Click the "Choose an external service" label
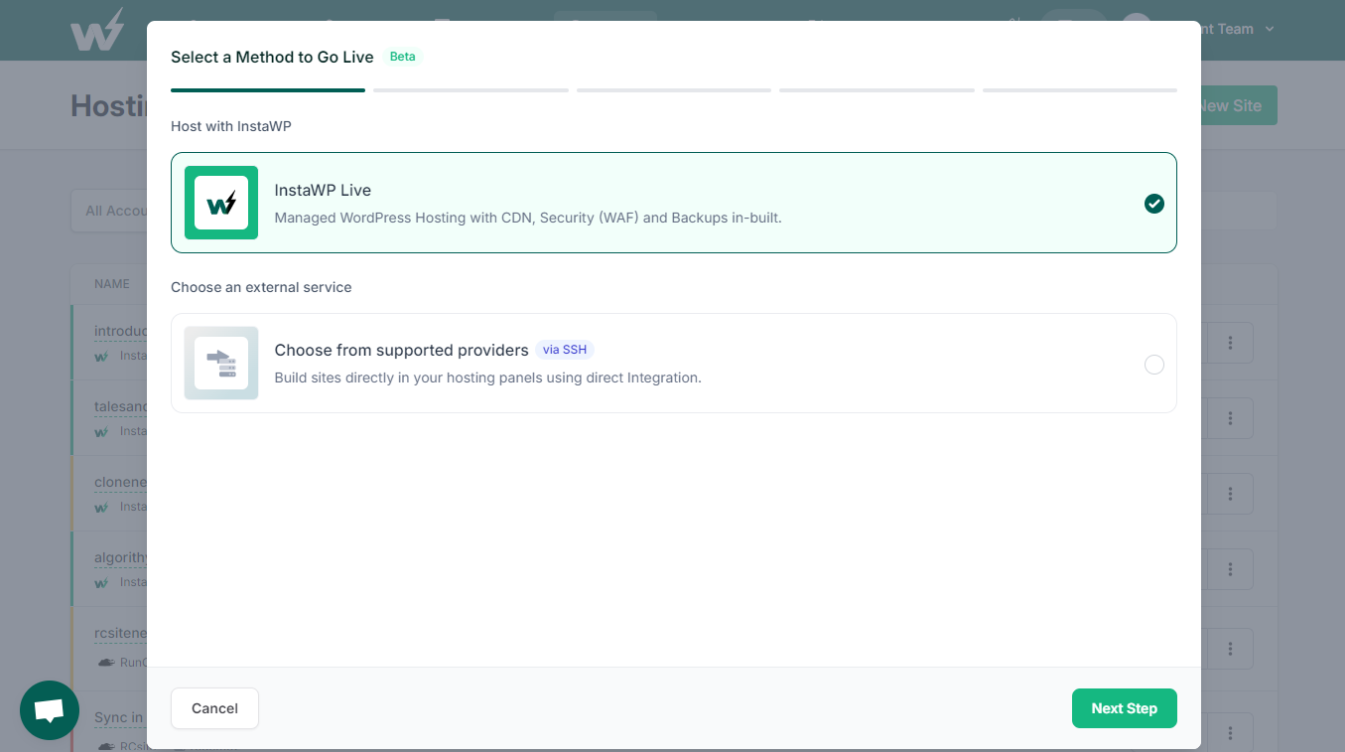1345x752 pixels. [x=261, y=287]
